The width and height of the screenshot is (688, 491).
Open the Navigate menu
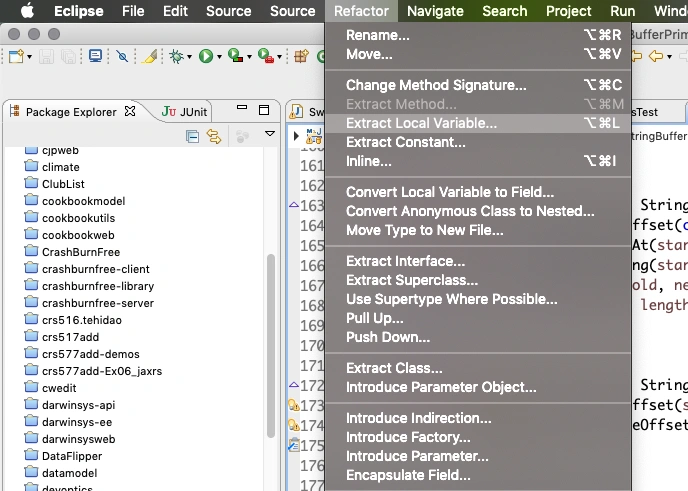click(x=435, y=11)
